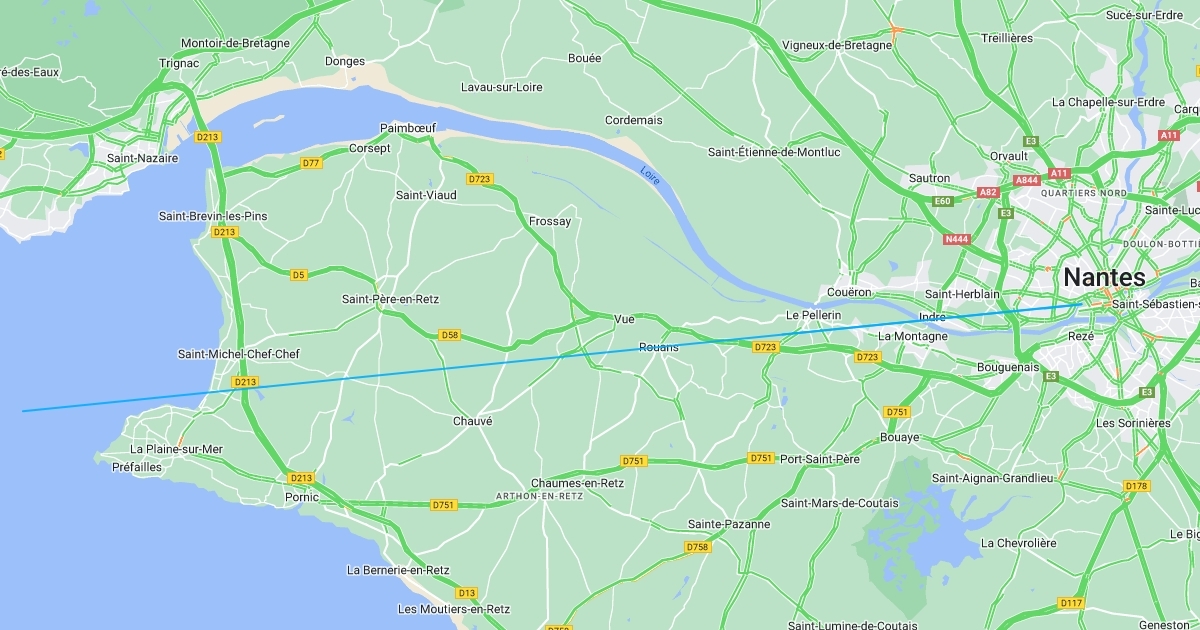Click the Paimbœuf town label
Screen dimensions: 1200x630
pyautogui.click(x=408, y=128)
